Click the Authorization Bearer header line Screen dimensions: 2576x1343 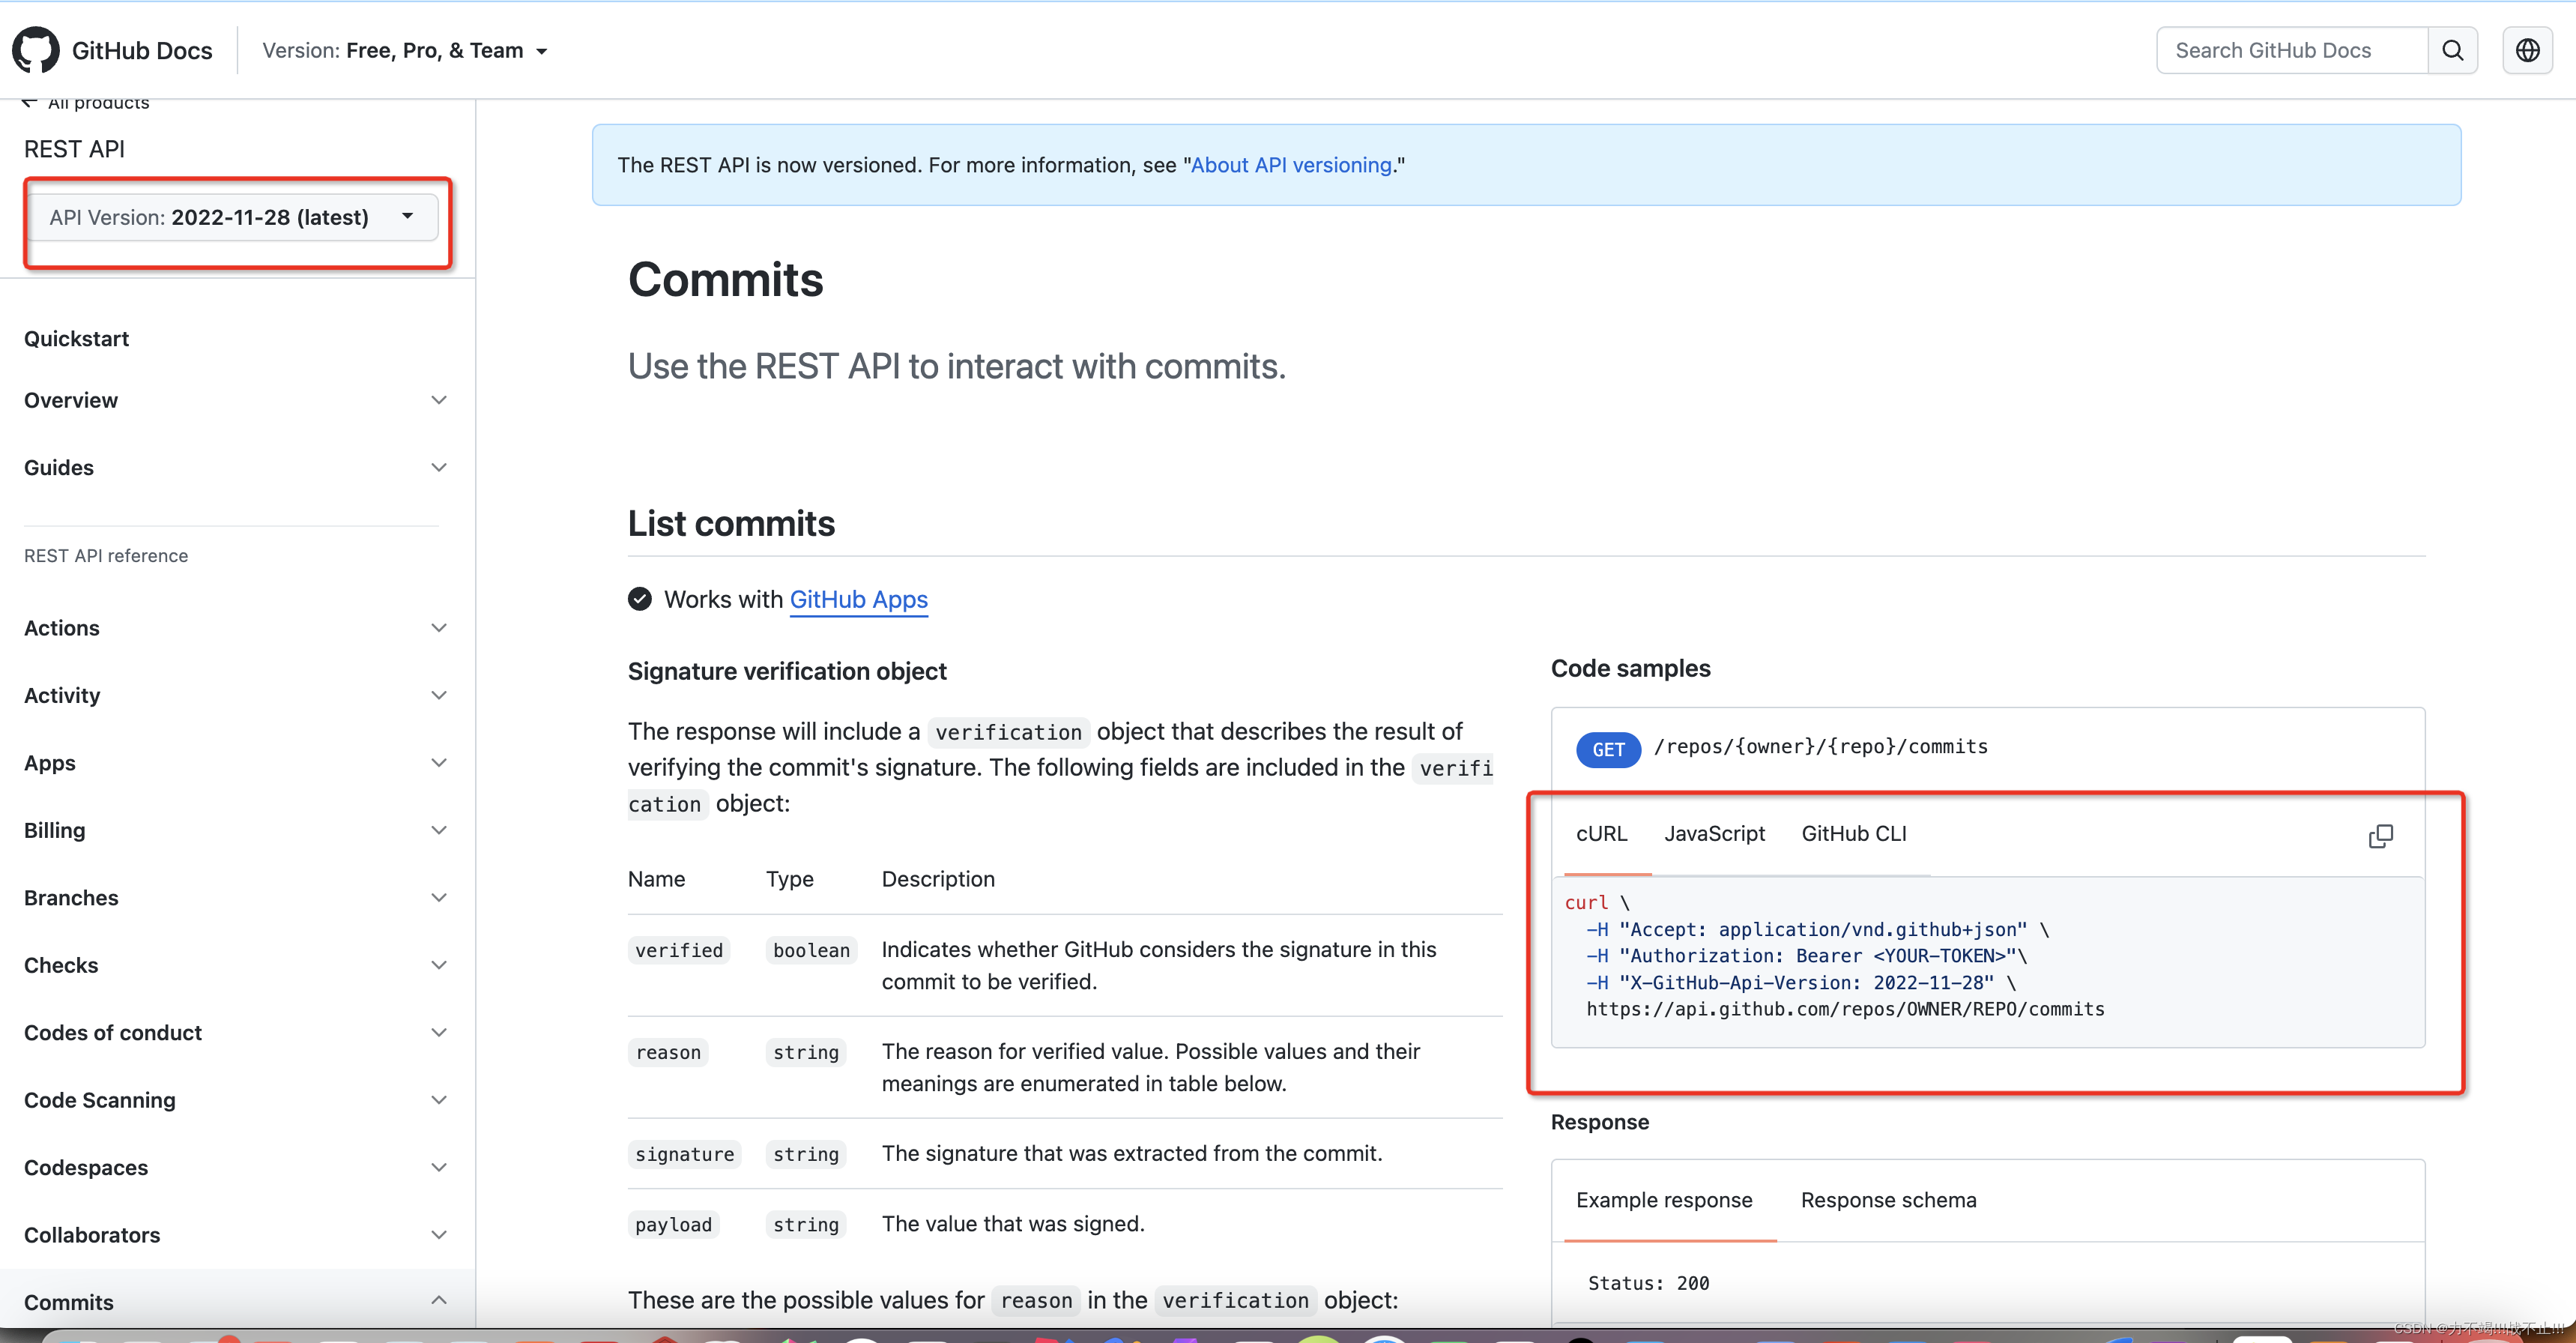pyautogui.click(x=1806, y=956)
